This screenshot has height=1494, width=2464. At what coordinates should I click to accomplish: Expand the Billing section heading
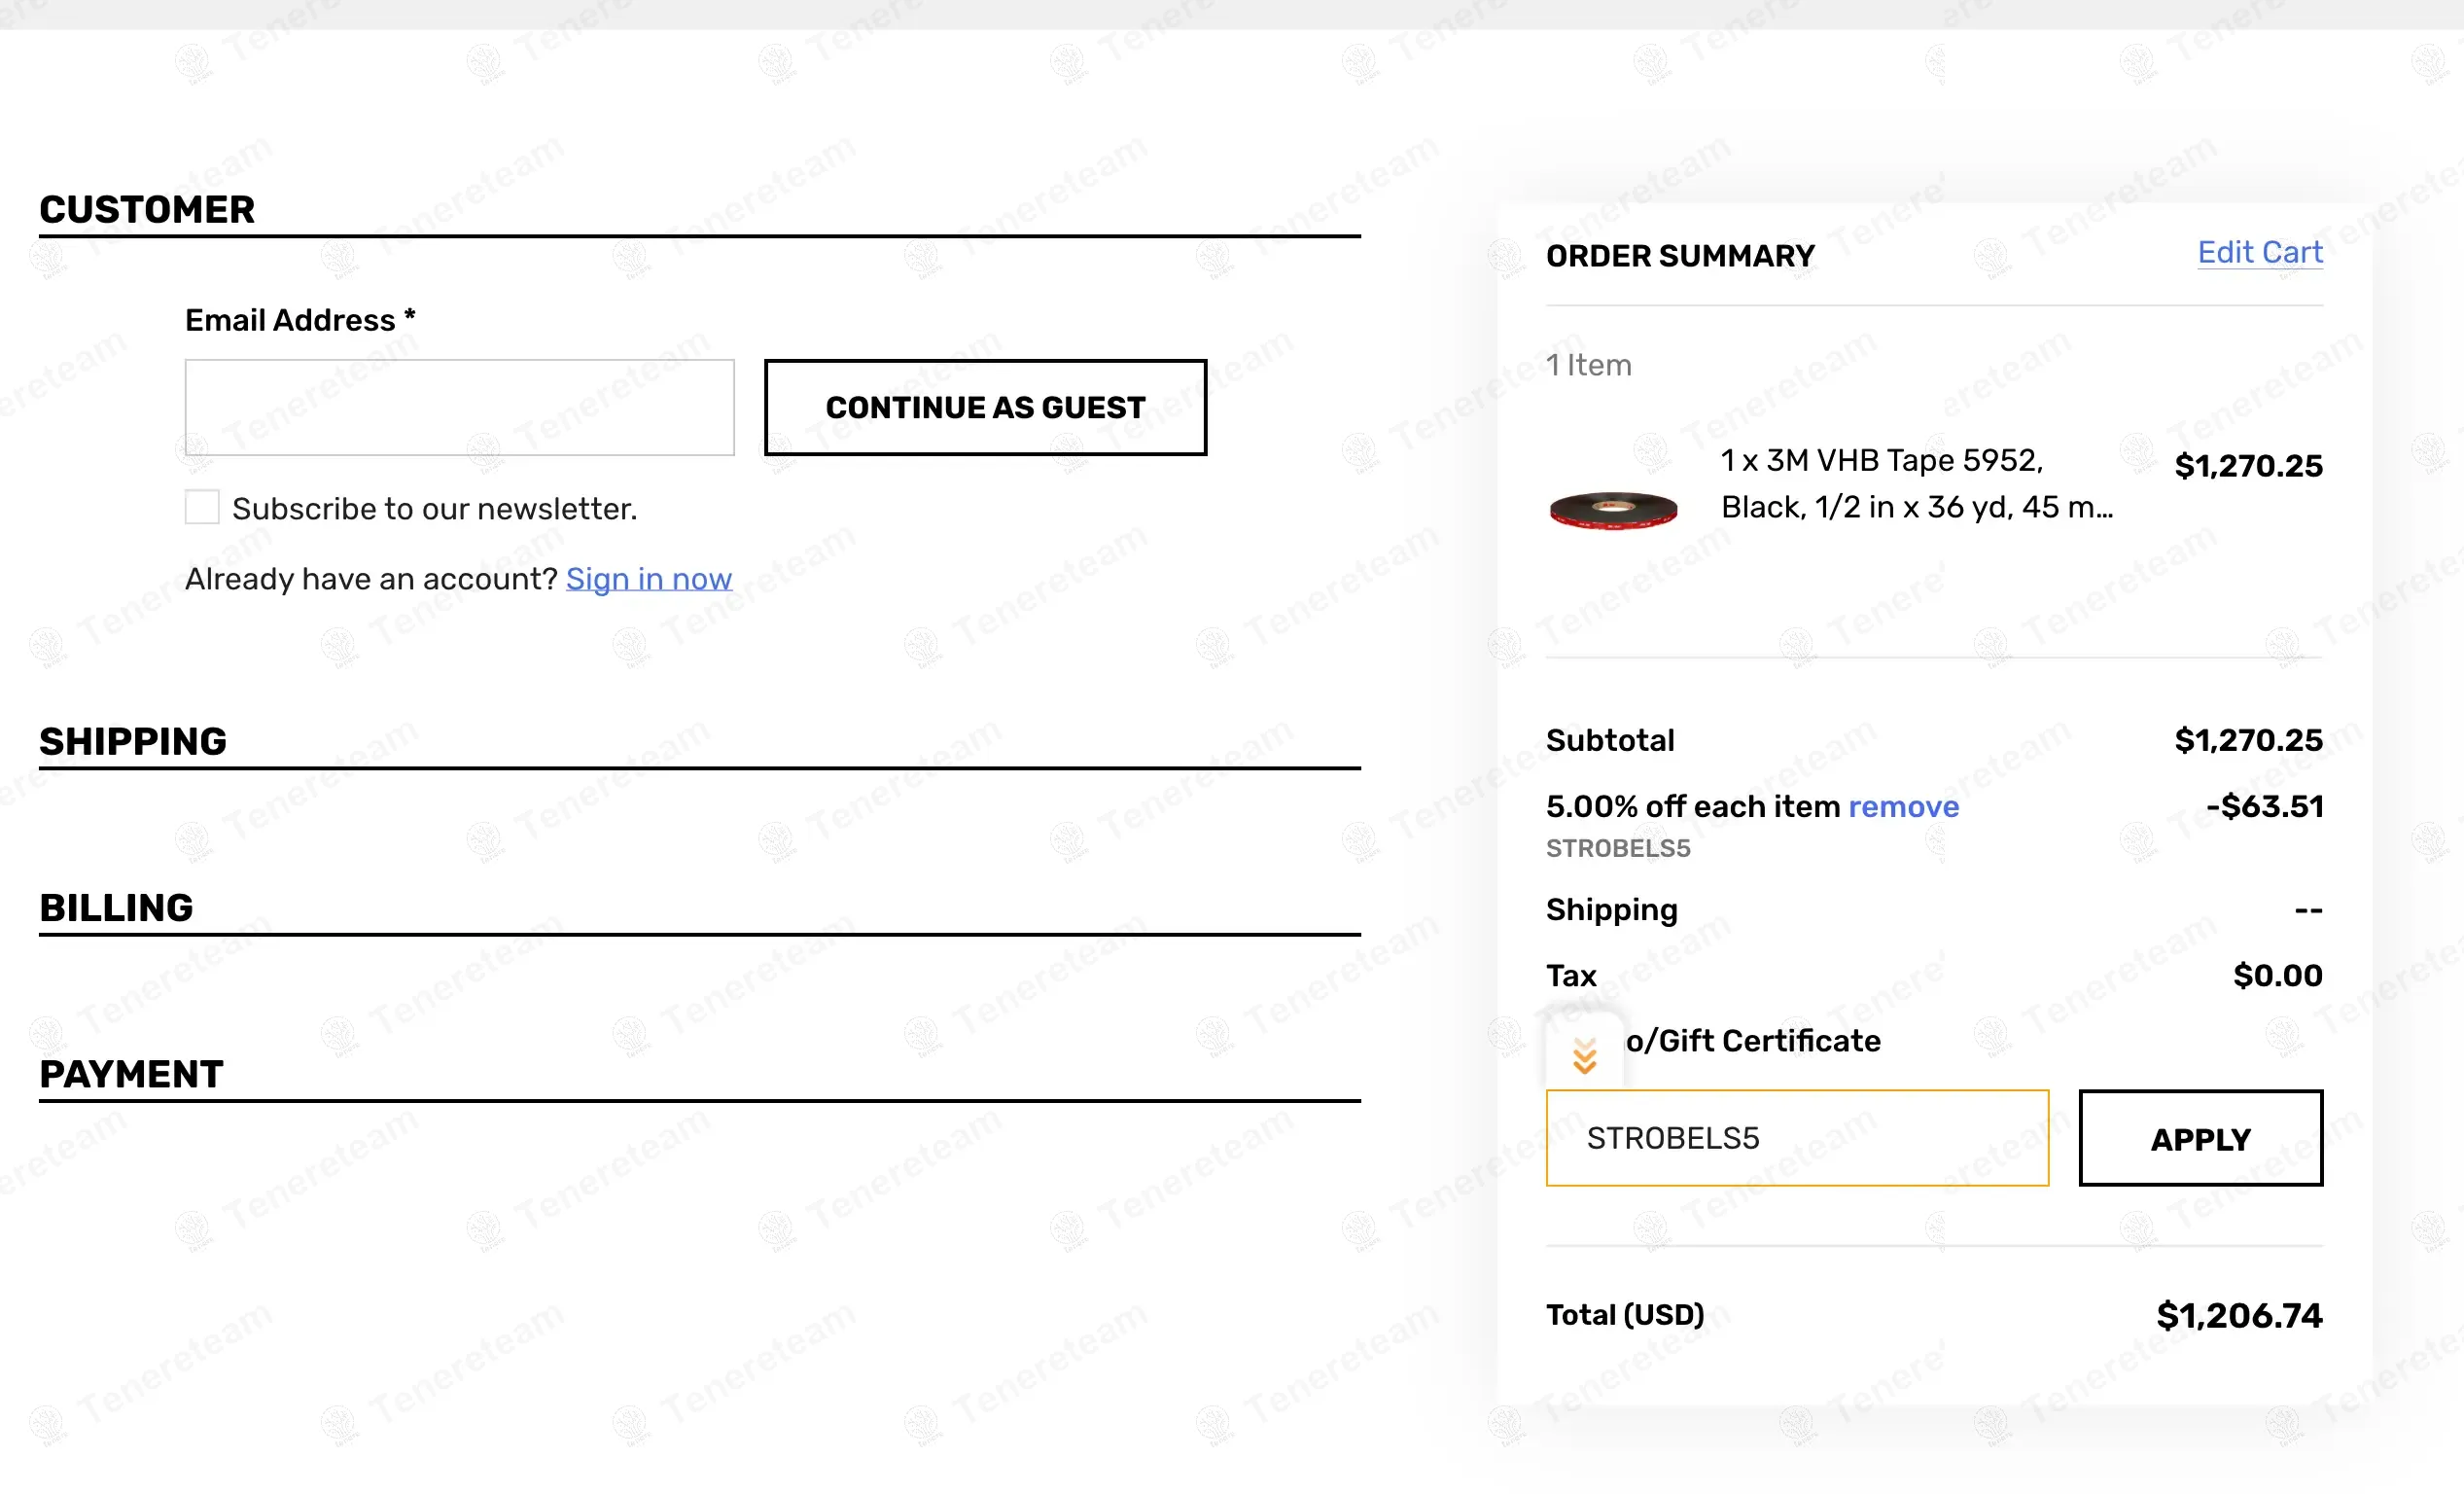pyautogui.click(x=116, y=907)
